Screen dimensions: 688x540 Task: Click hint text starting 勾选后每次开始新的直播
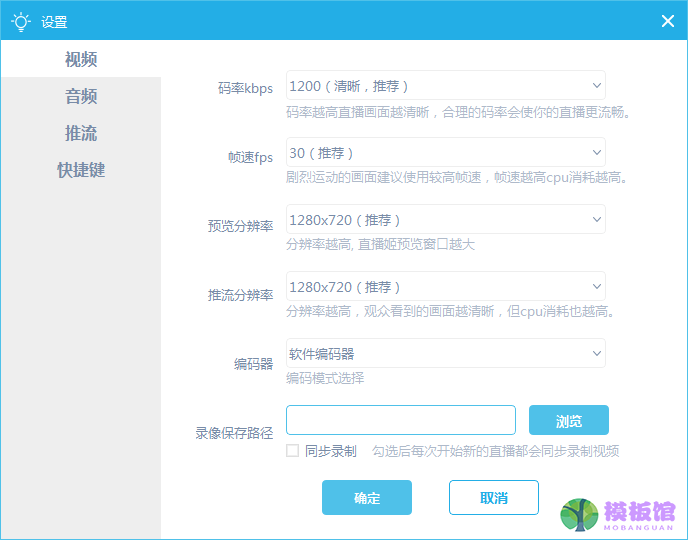click(496, 451)
